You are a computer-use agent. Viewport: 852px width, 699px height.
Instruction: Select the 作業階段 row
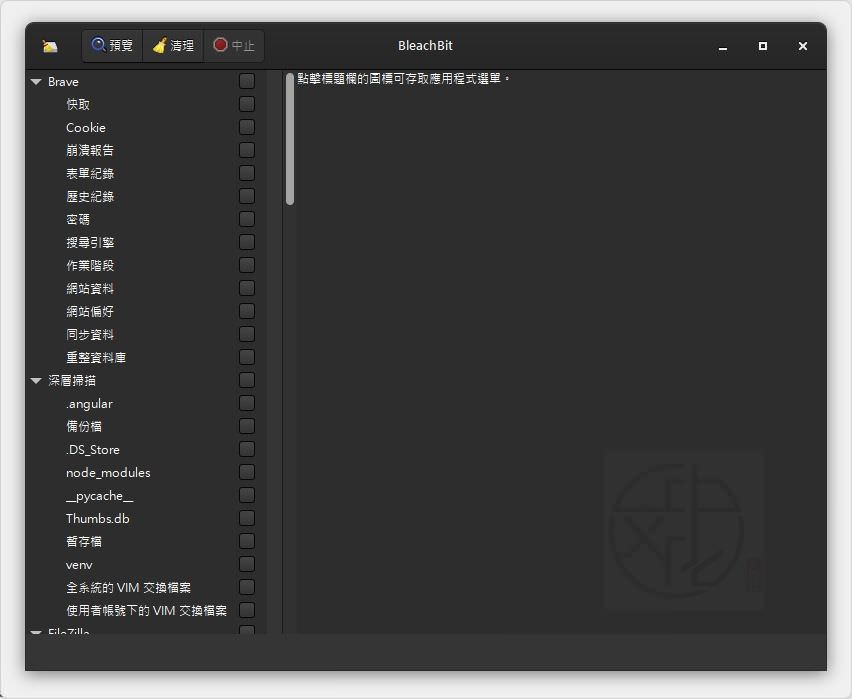click(x=90, y=266)
